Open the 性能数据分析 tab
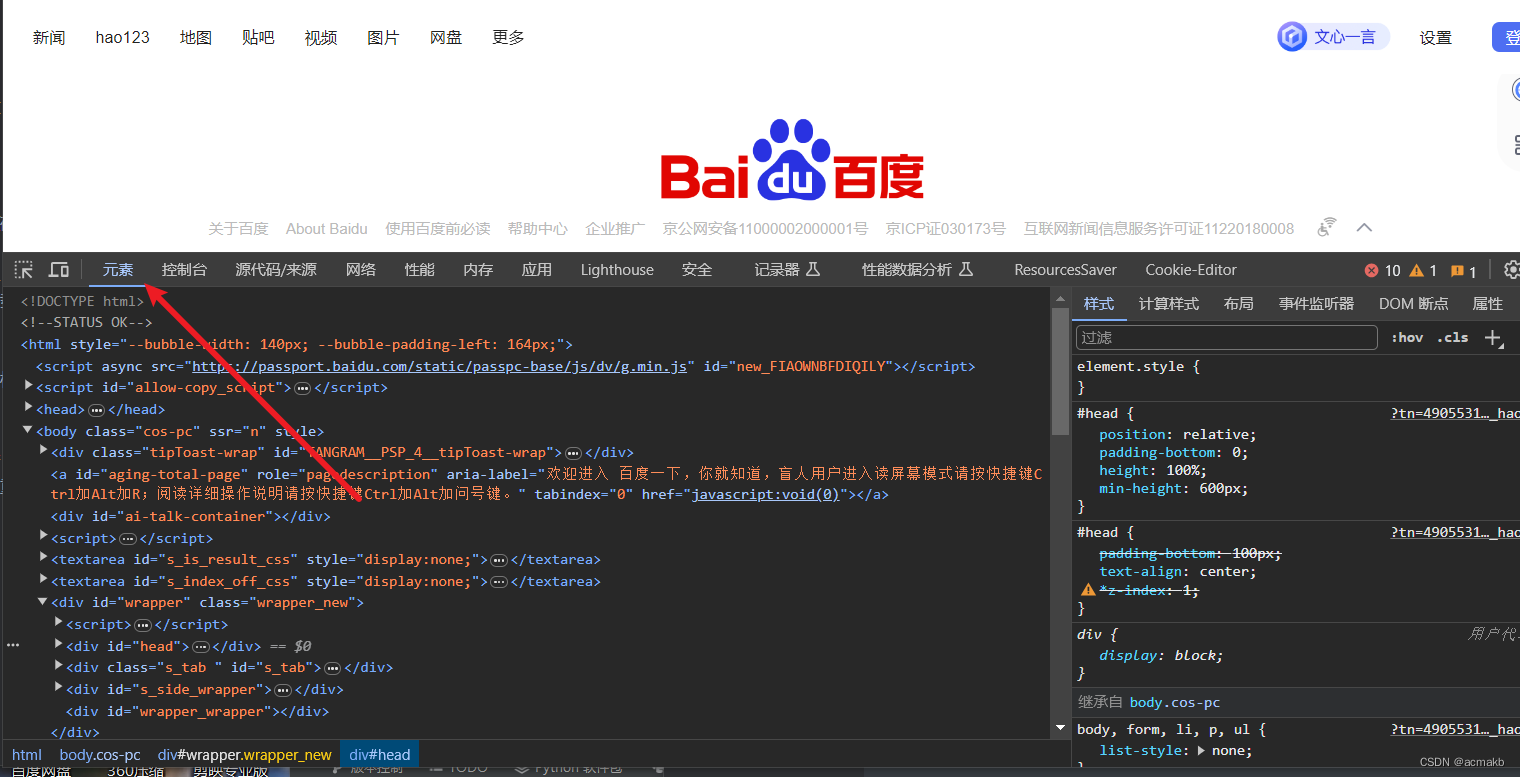1520x777 pixels. point(918,270)
